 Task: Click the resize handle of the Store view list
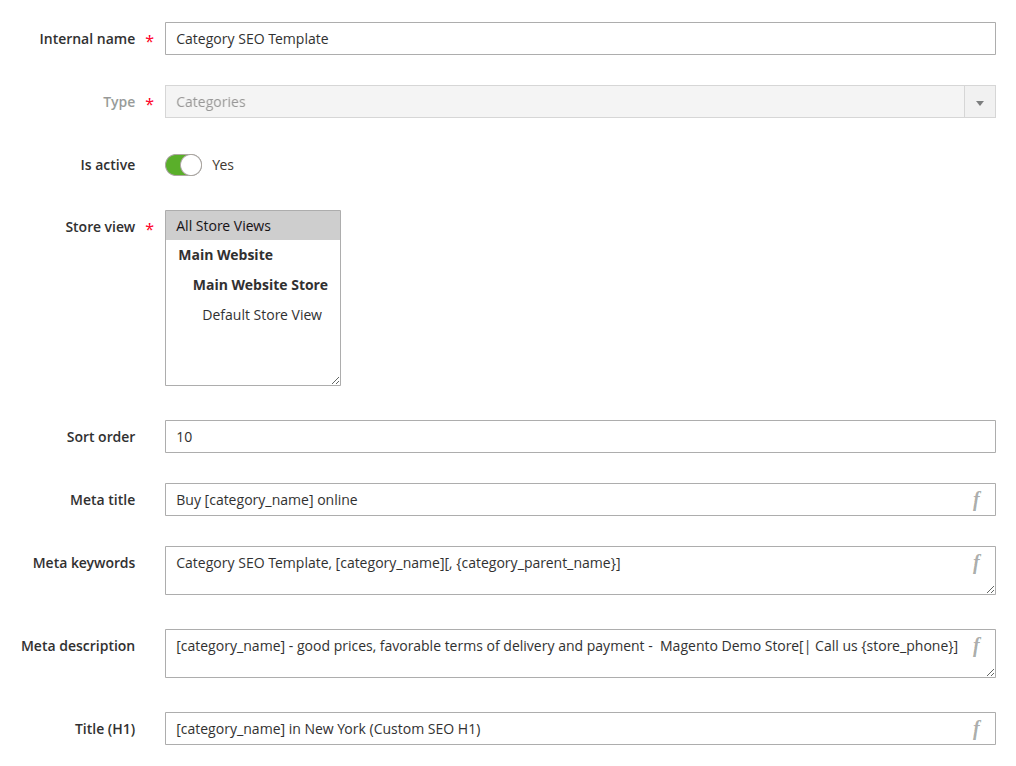click(x=337, y=380)
